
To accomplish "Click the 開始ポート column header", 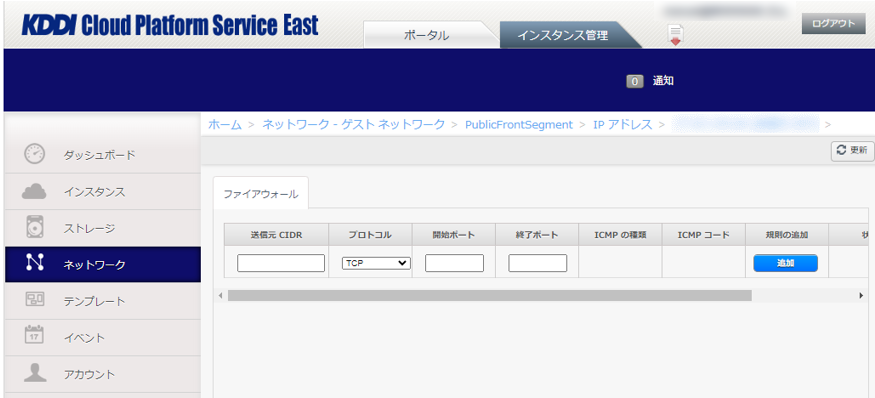I will point(454,235).
